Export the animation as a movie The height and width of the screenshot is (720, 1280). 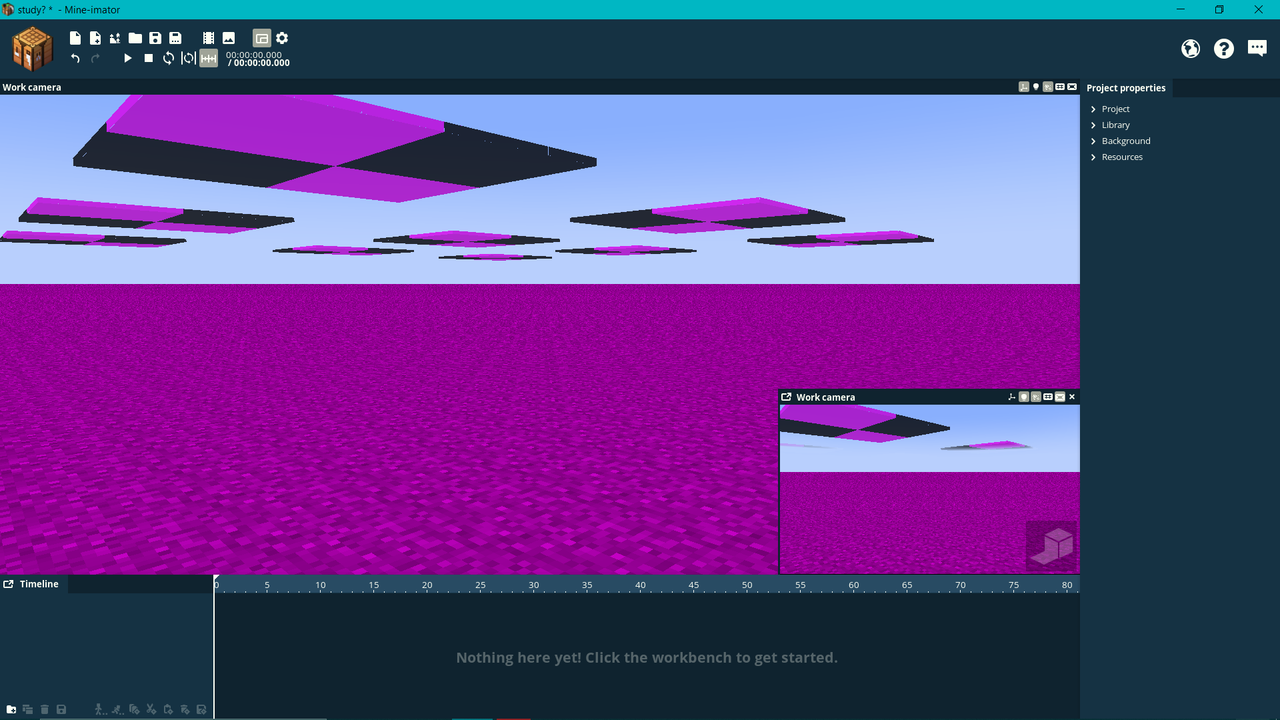coord(208,37)
